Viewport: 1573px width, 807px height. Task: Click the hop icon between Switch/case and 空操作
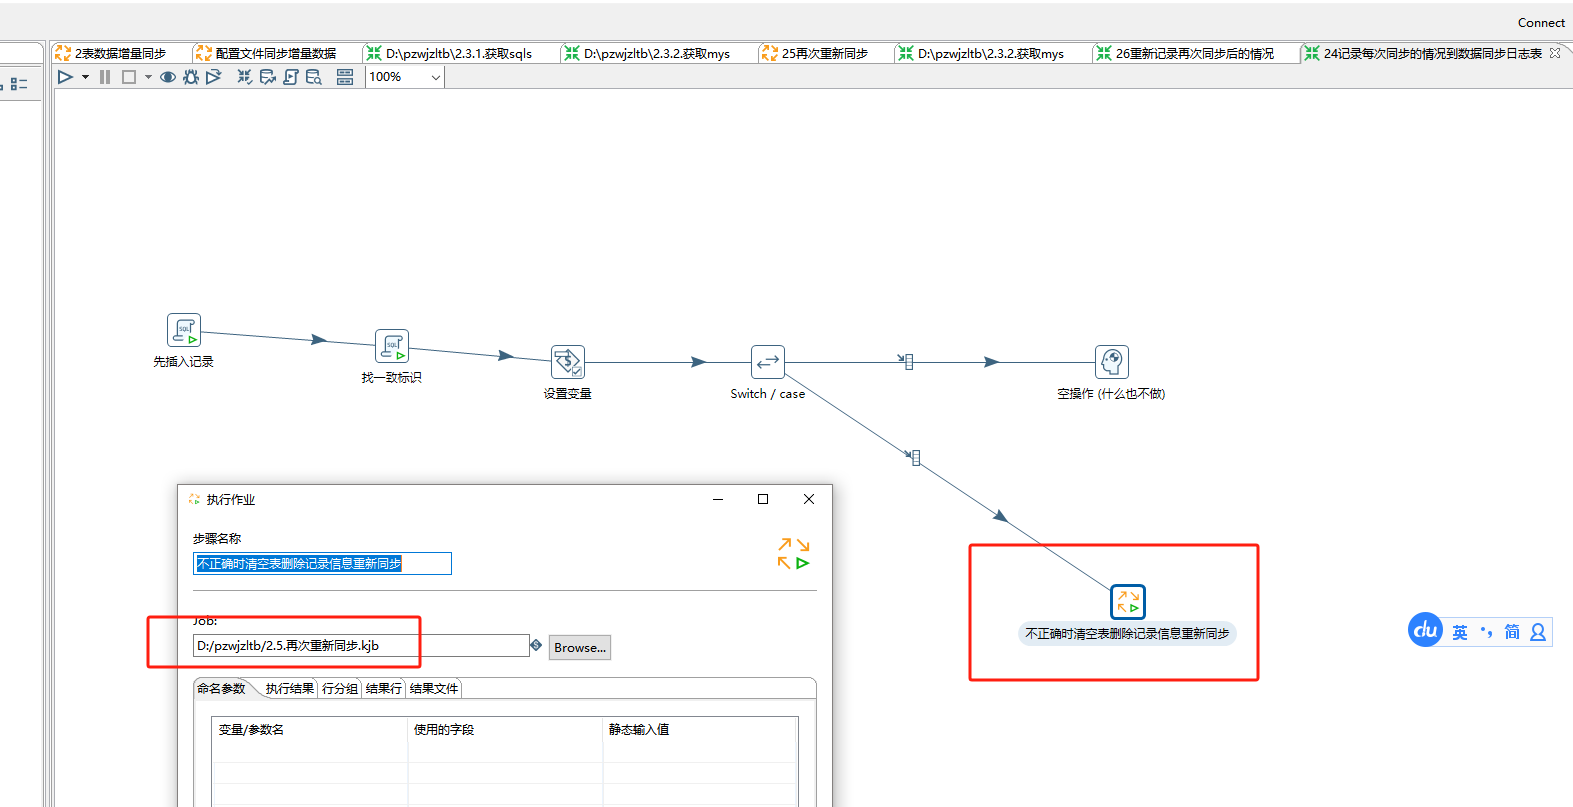pyautogui.click(x=906, y=361)
